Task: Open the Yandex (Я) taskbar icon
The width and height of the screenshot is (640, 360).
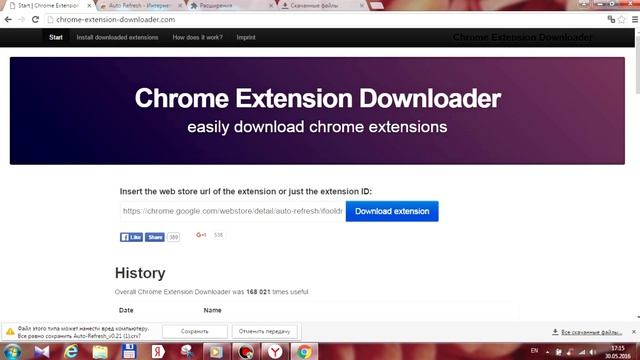Action: click(x=158, y=352)
